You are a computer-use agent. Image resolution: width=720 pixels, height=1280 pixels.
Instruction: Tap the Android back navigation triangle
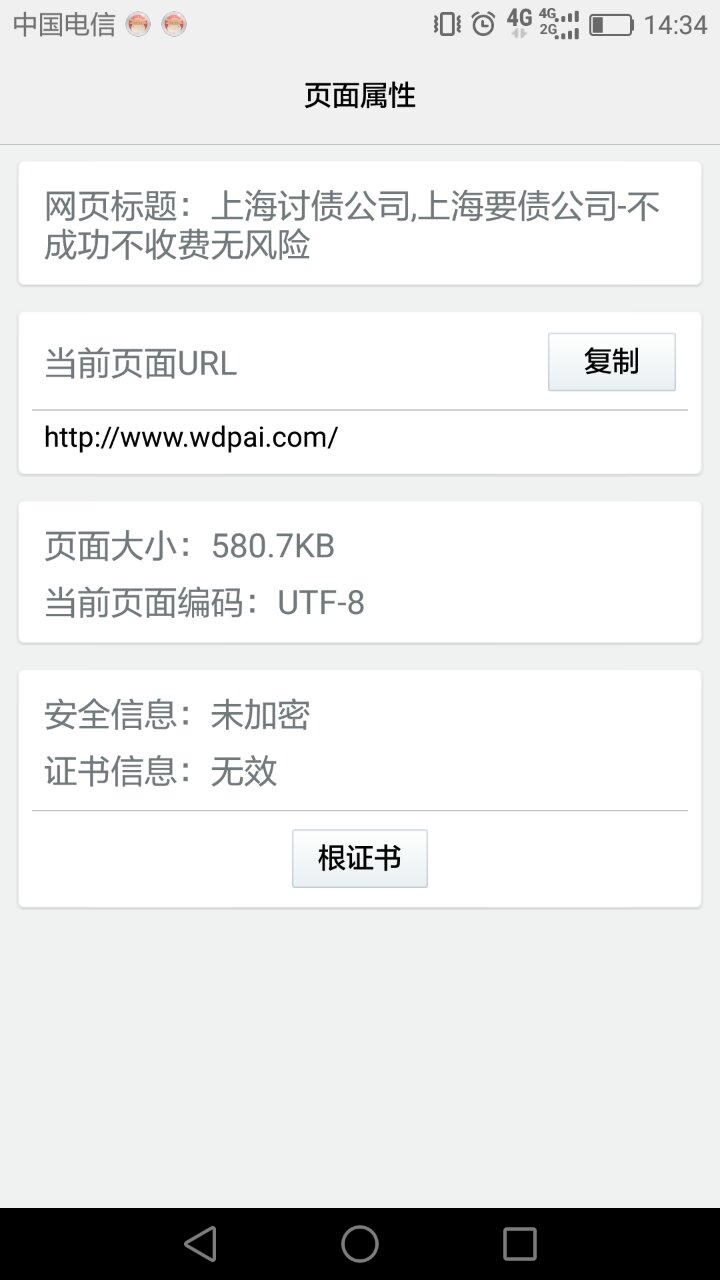[200, 1244]
